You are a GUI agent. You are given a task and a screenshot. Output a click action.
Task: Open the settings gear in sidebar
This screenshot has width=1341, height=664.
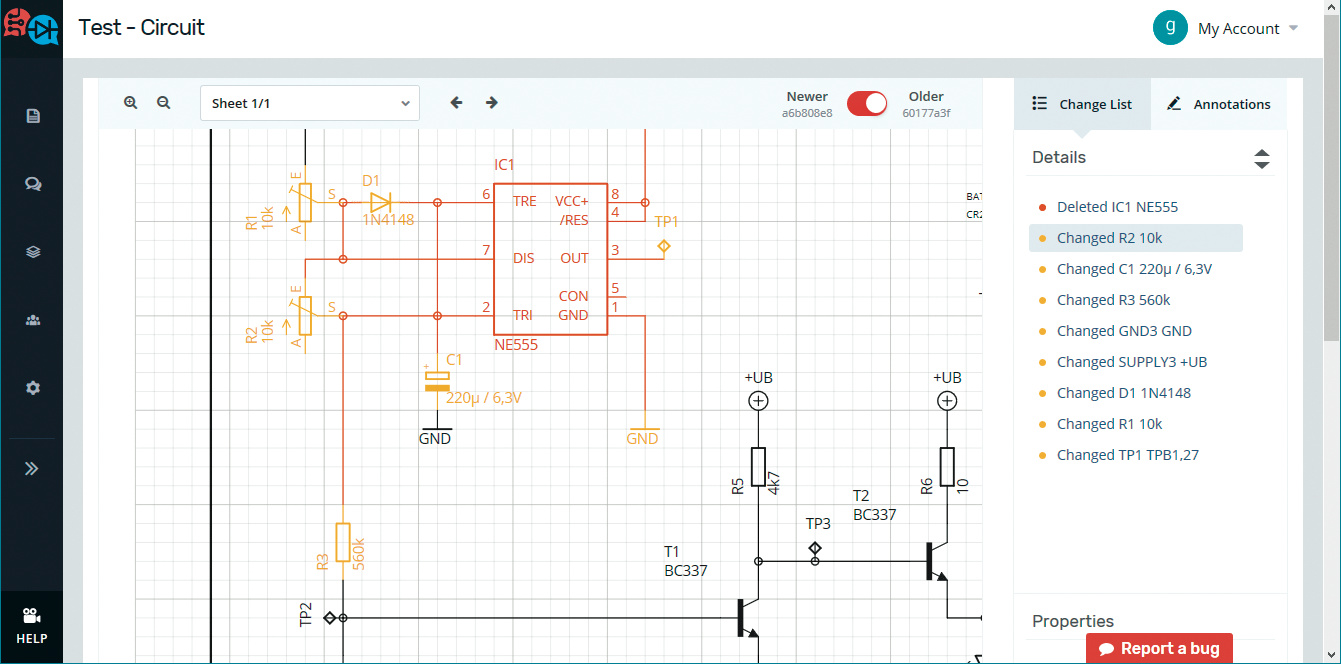(32, 388)
